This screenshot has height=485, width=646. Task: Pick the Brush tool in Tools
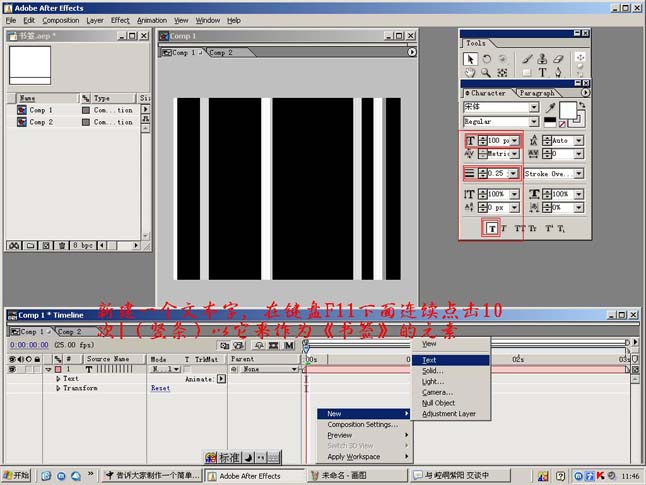pos(527,59)
